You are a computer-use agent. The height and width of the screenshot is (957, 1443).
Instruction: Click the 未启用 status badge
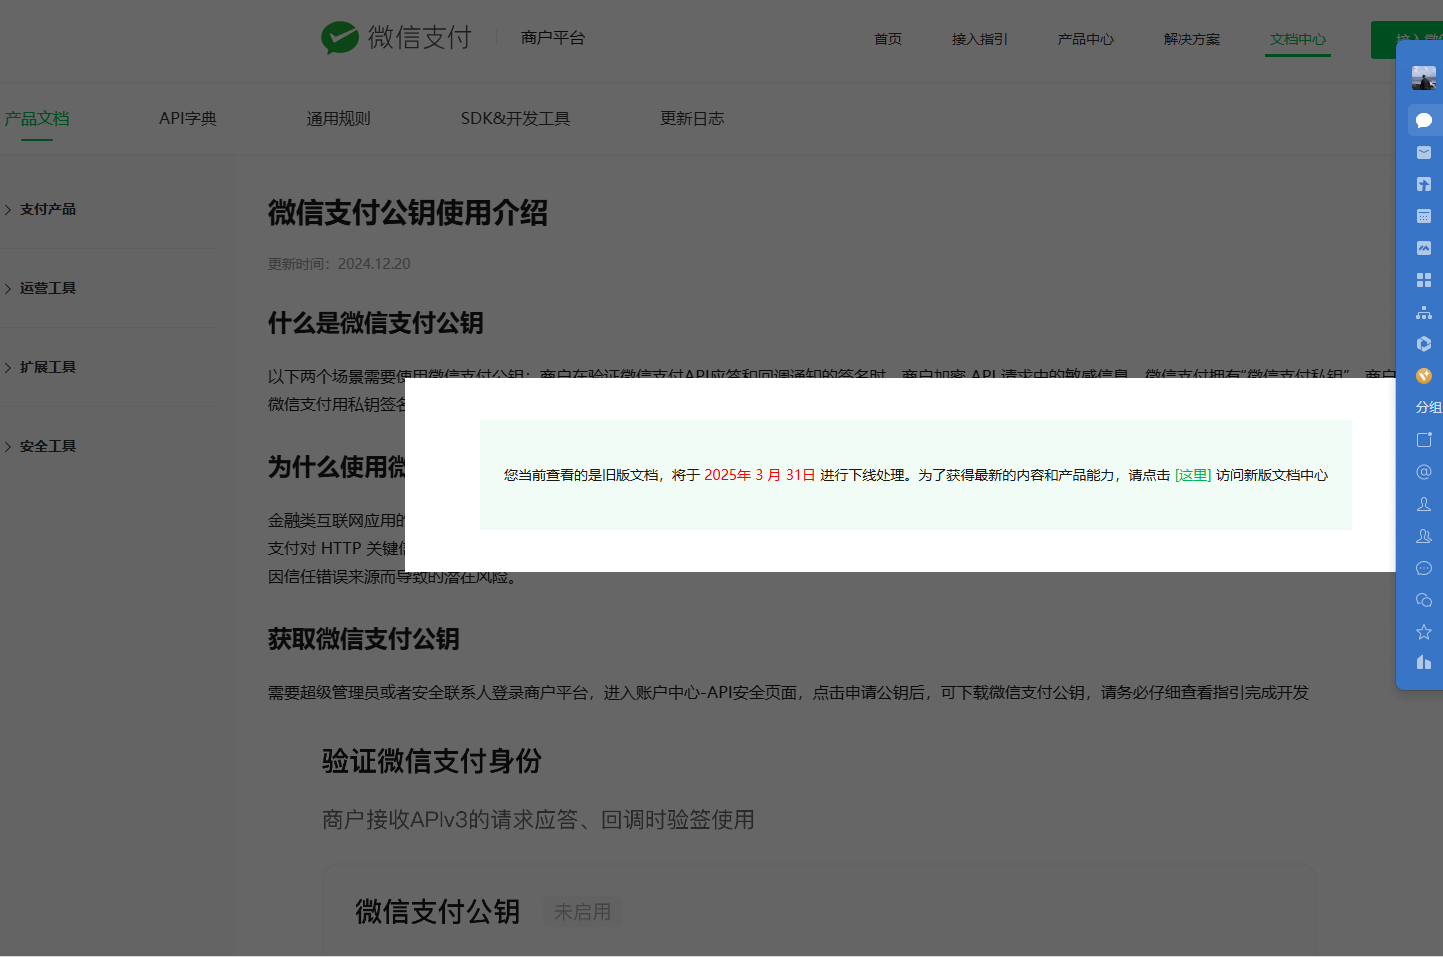pos(583,912)
